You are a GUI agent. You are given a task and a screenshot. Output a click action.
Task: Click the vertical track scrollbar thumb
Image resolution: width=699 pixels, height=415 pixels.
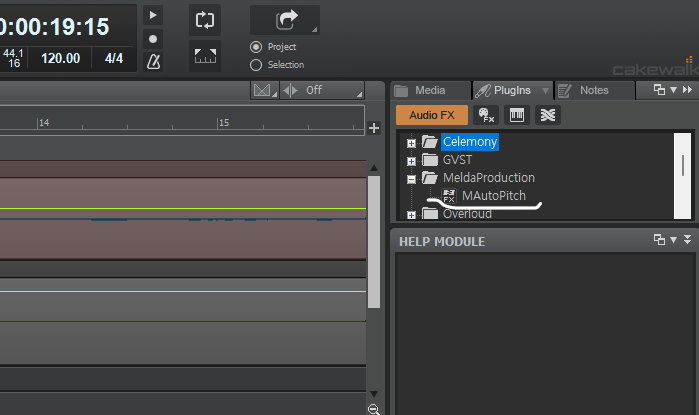(374, 242)
